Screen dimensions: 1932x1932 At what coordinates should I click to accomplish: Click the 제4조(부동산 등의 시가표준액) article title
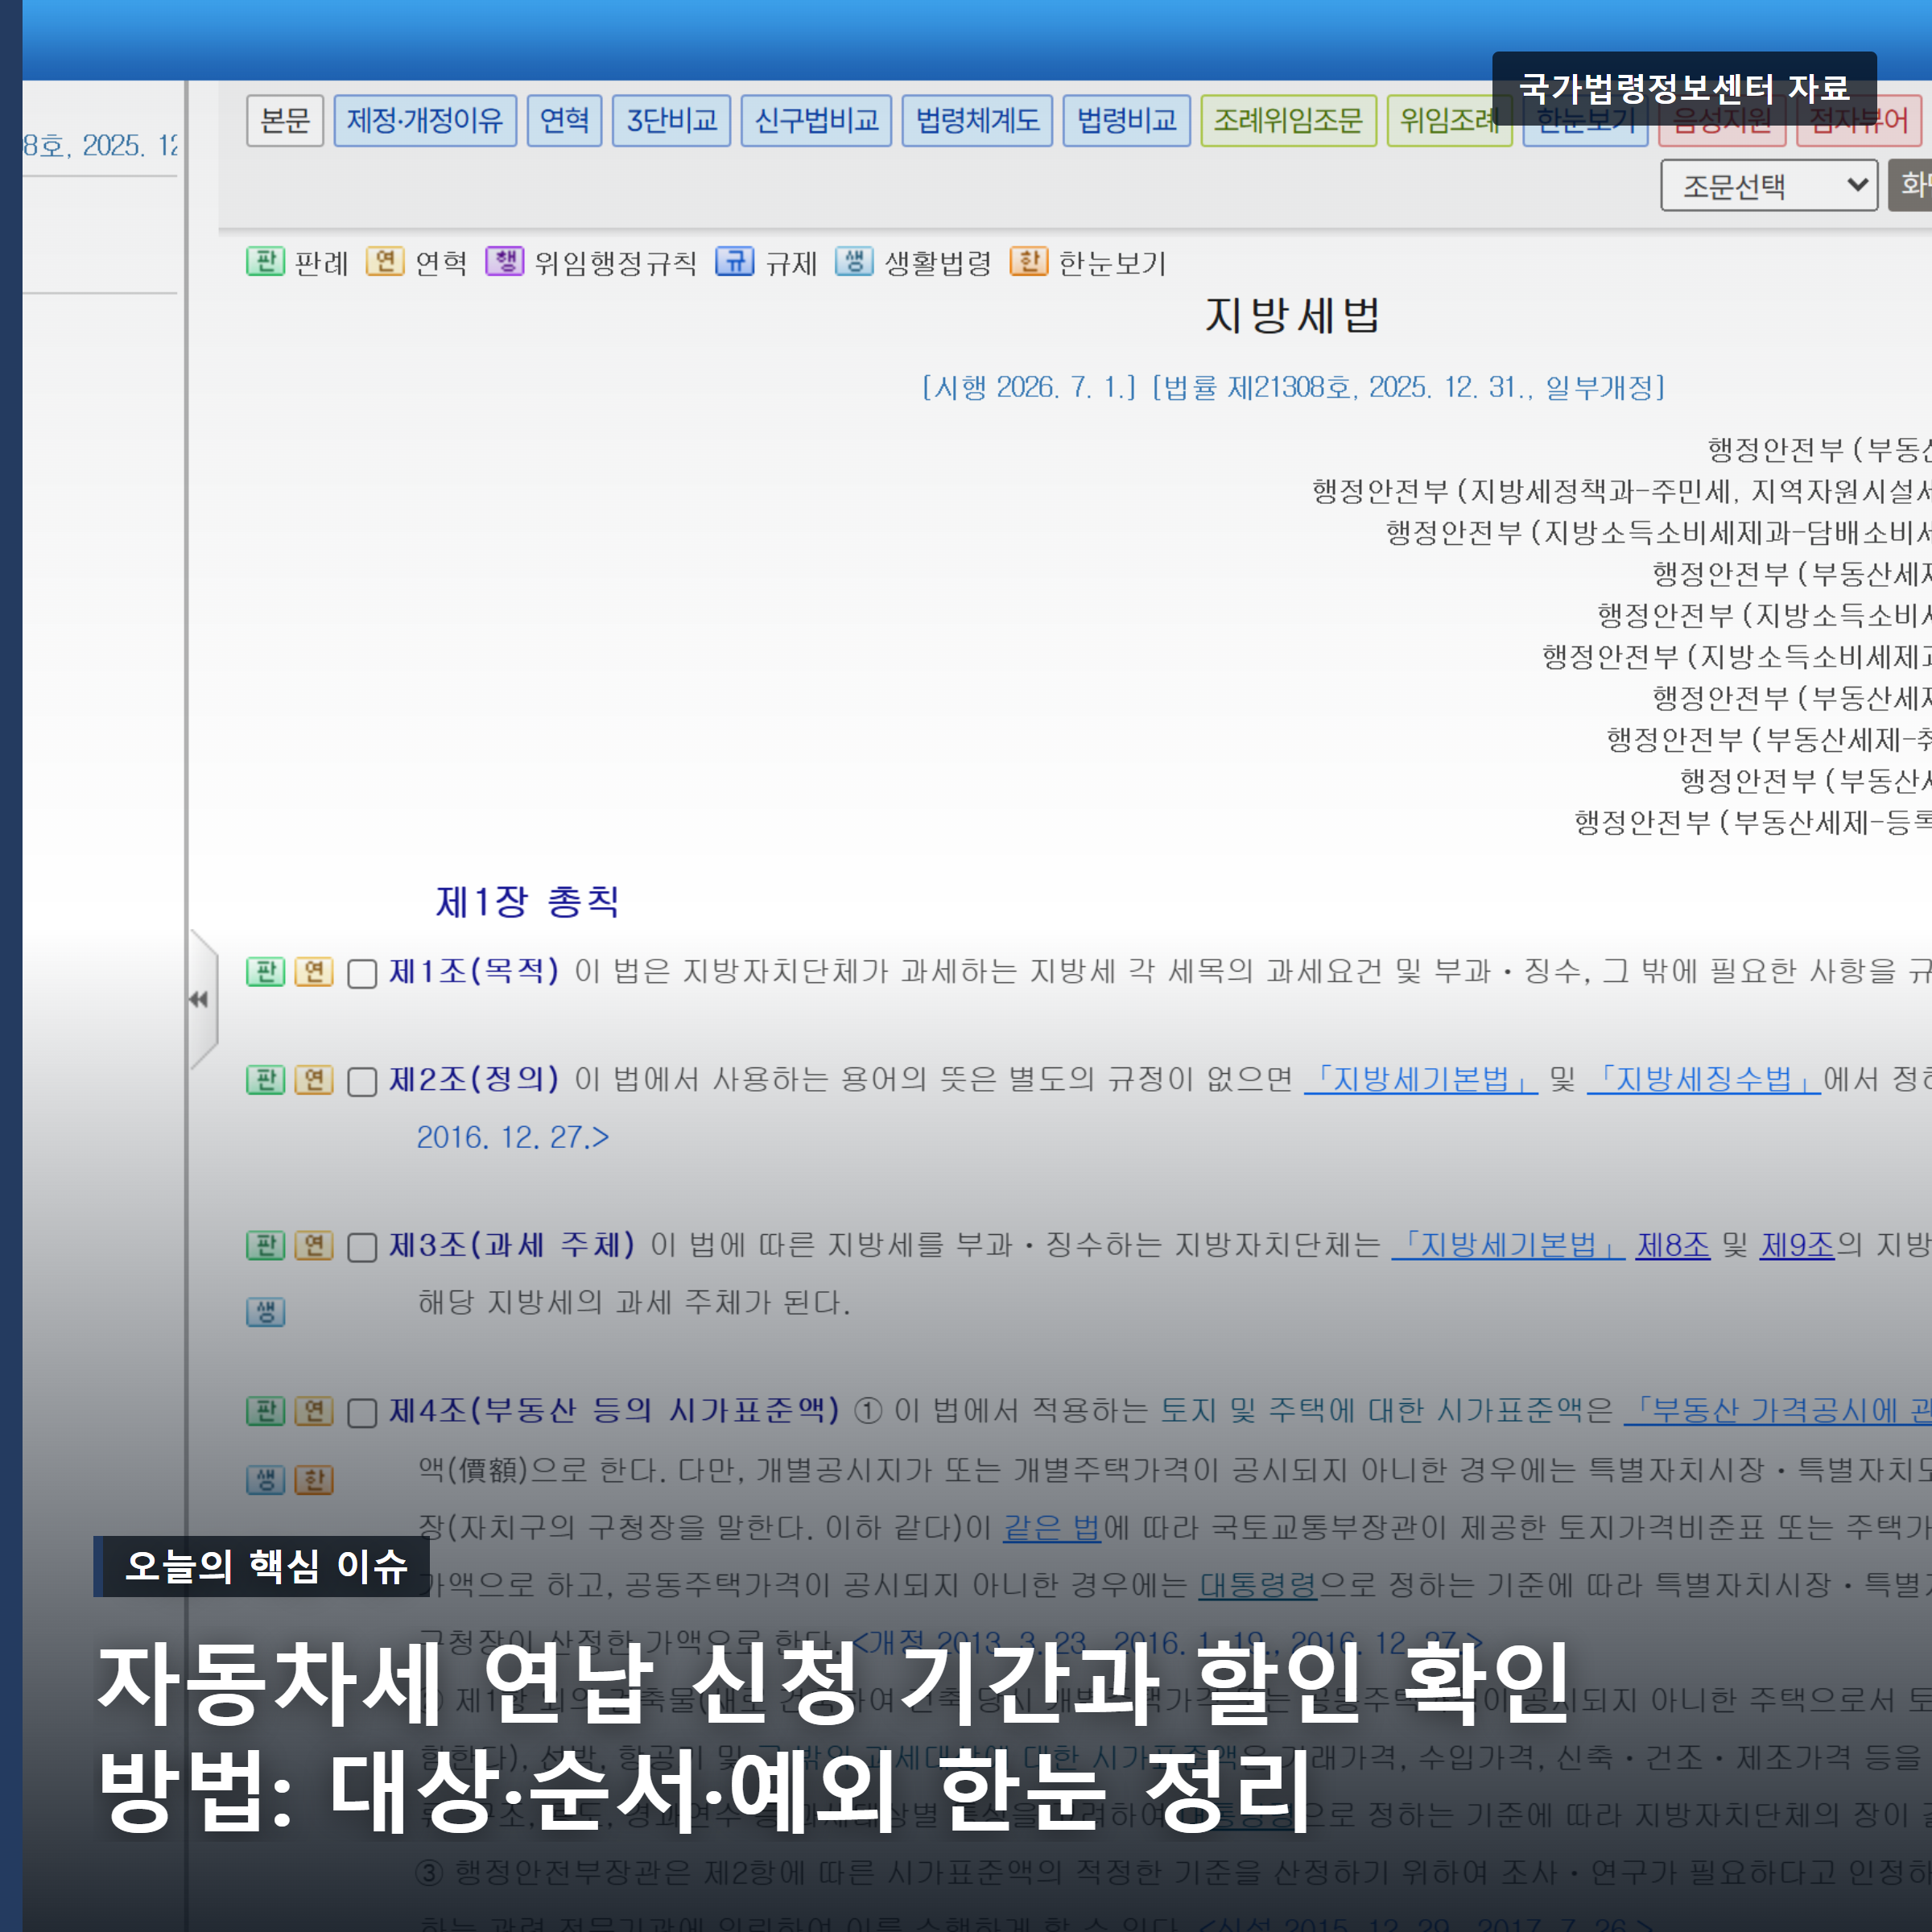click(614, 1410)
